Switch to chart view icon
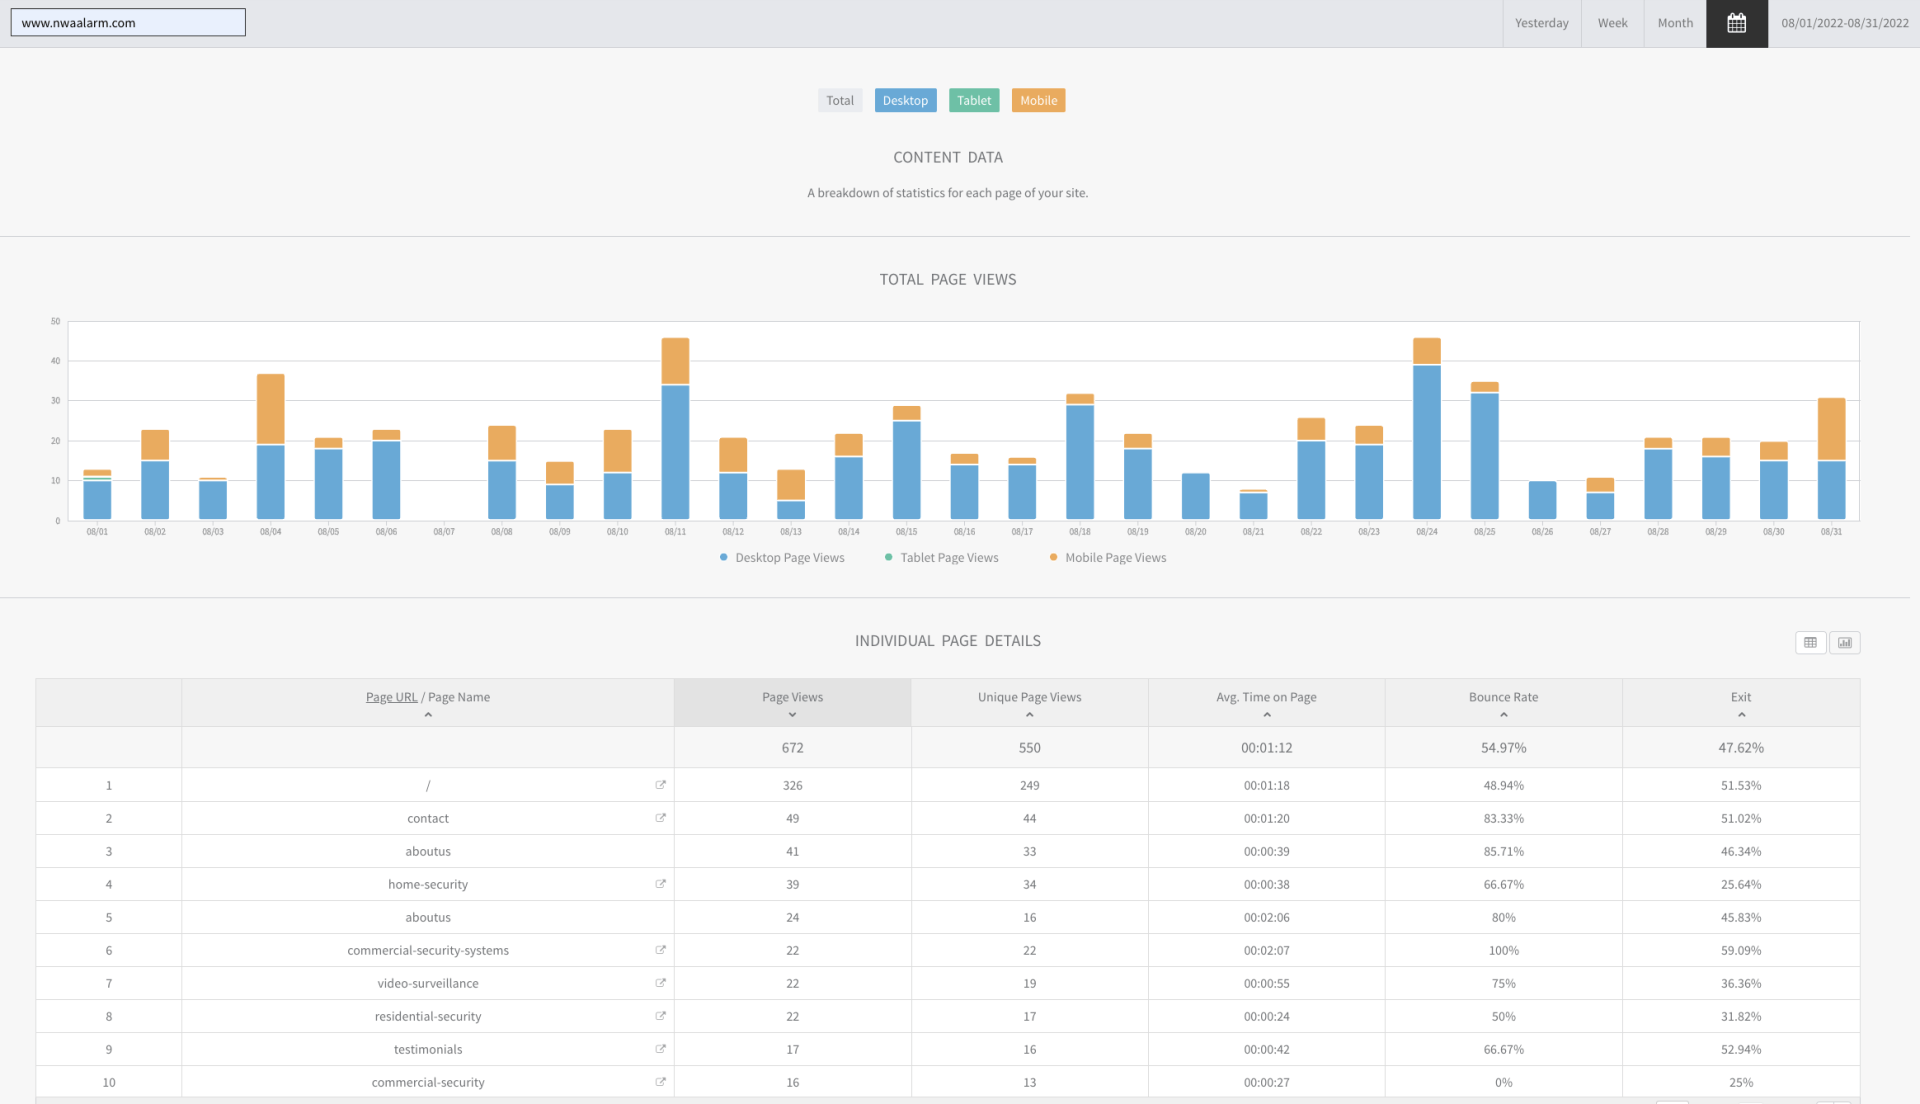Screen dimensions: 1920x1104 point(1844,643)
